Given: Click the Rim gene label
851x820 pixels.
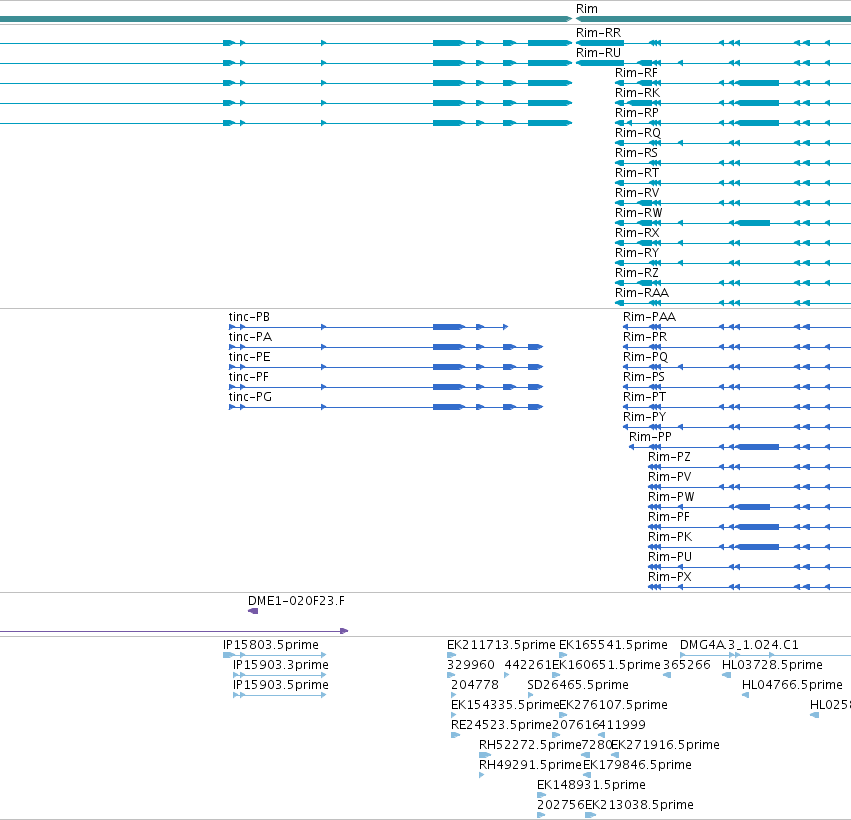Looking at the screenshot, I should tap(587, 9).
